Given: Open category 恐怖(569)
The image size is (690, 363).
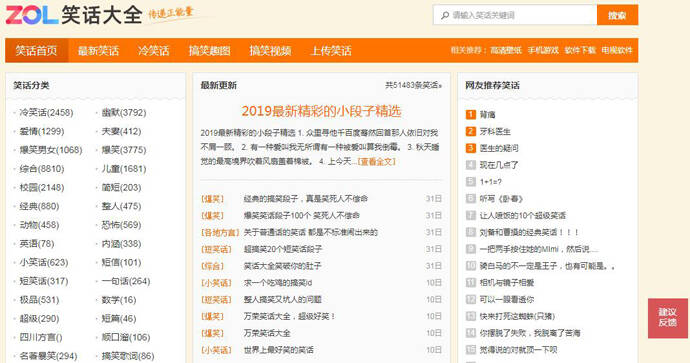Looking at the screenshot, I should coord(121,225).
